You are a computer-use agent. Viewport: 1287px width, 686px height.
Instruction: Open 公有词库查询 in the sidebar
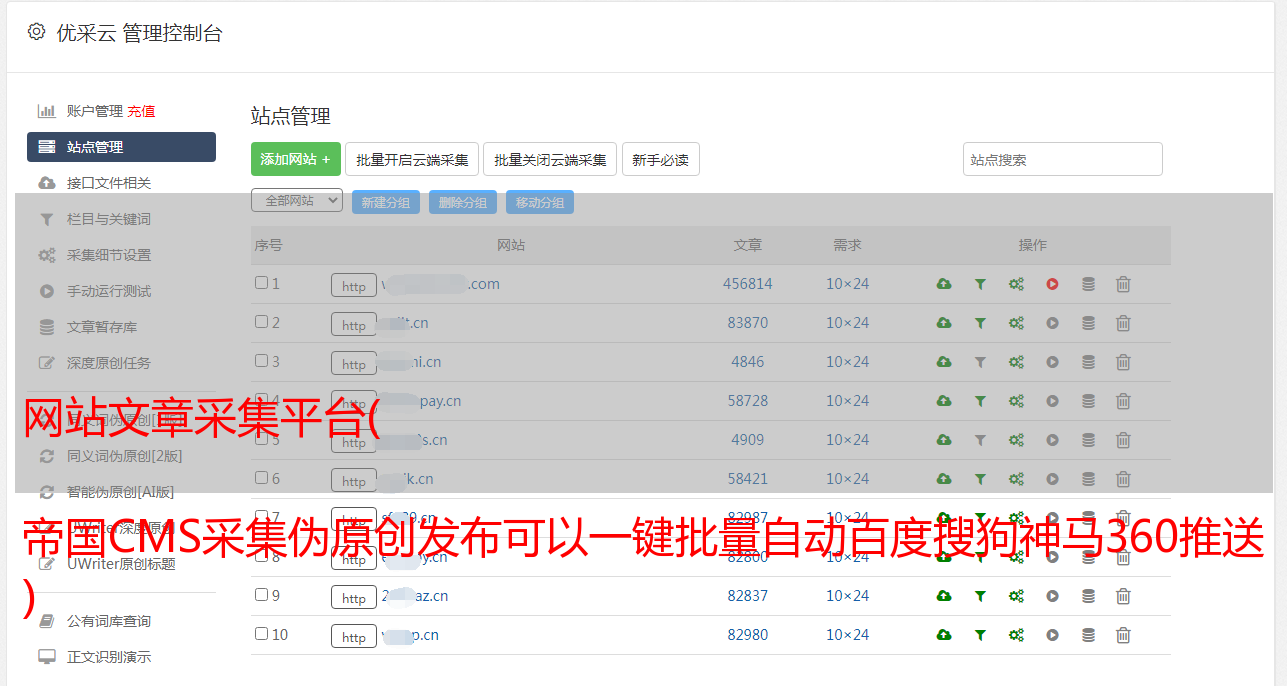(x=109, y=621)
